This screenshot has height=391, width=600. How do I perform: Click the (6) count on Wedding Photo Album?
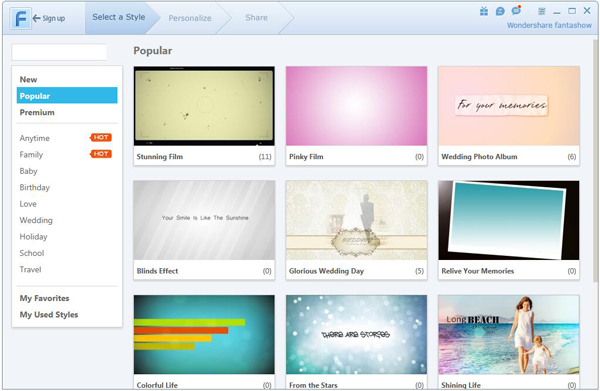(572, 156)
